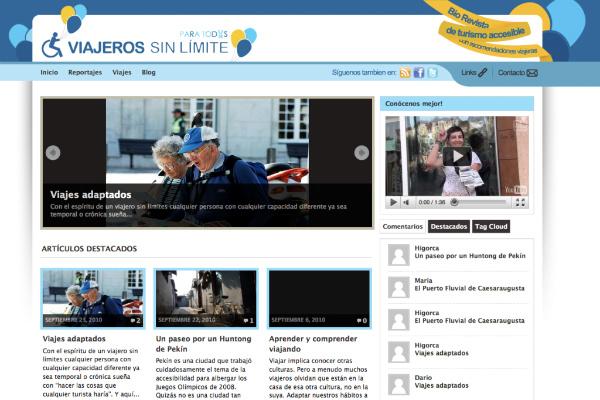Open the Viajes menu item

(x=122, y=73)
